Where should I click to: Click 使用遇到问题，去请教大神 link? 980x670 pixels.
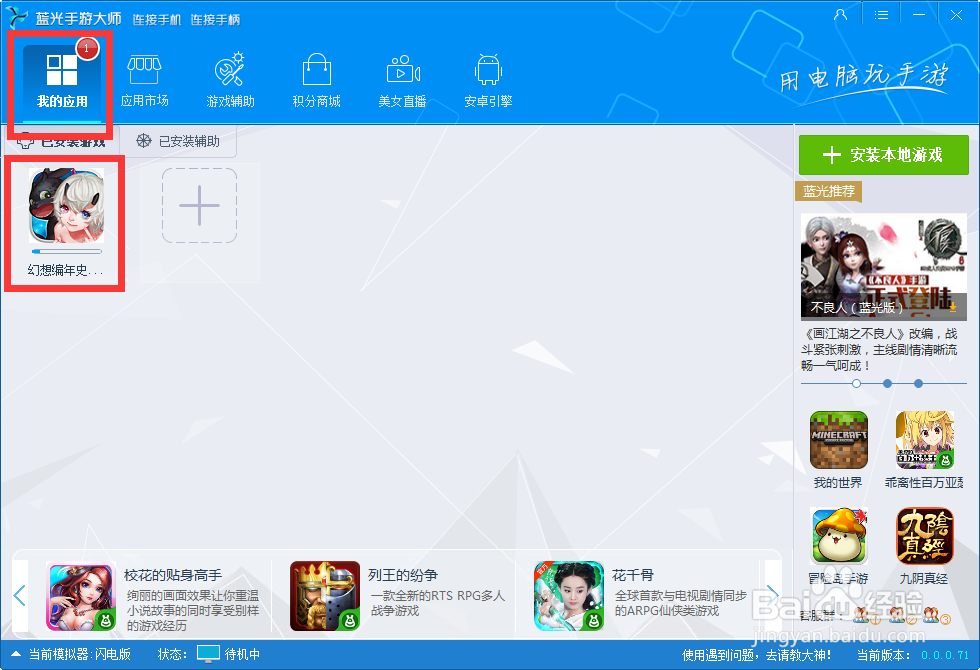[756, 655]
